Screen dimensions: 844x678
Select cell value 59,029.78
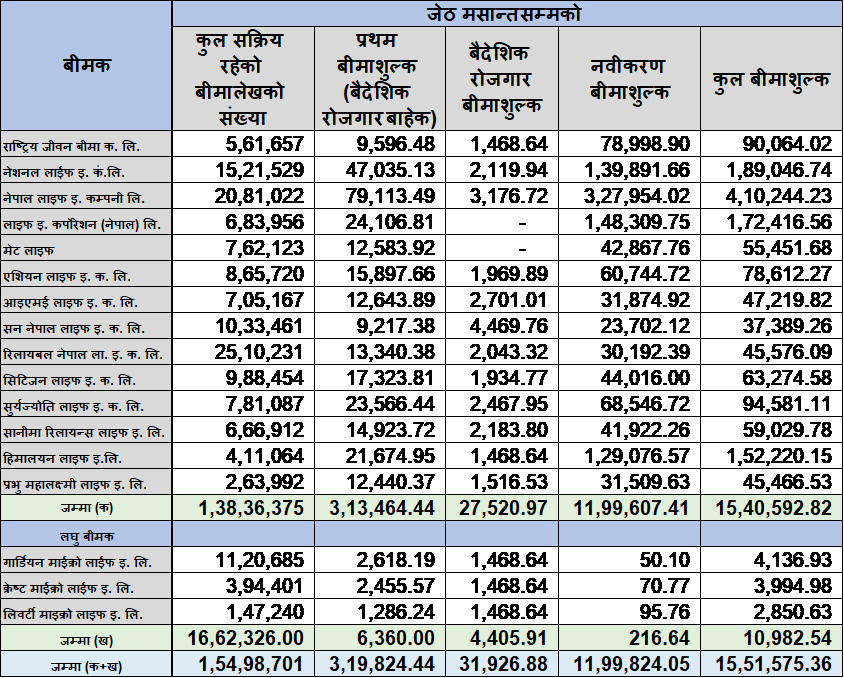point(787,430)
